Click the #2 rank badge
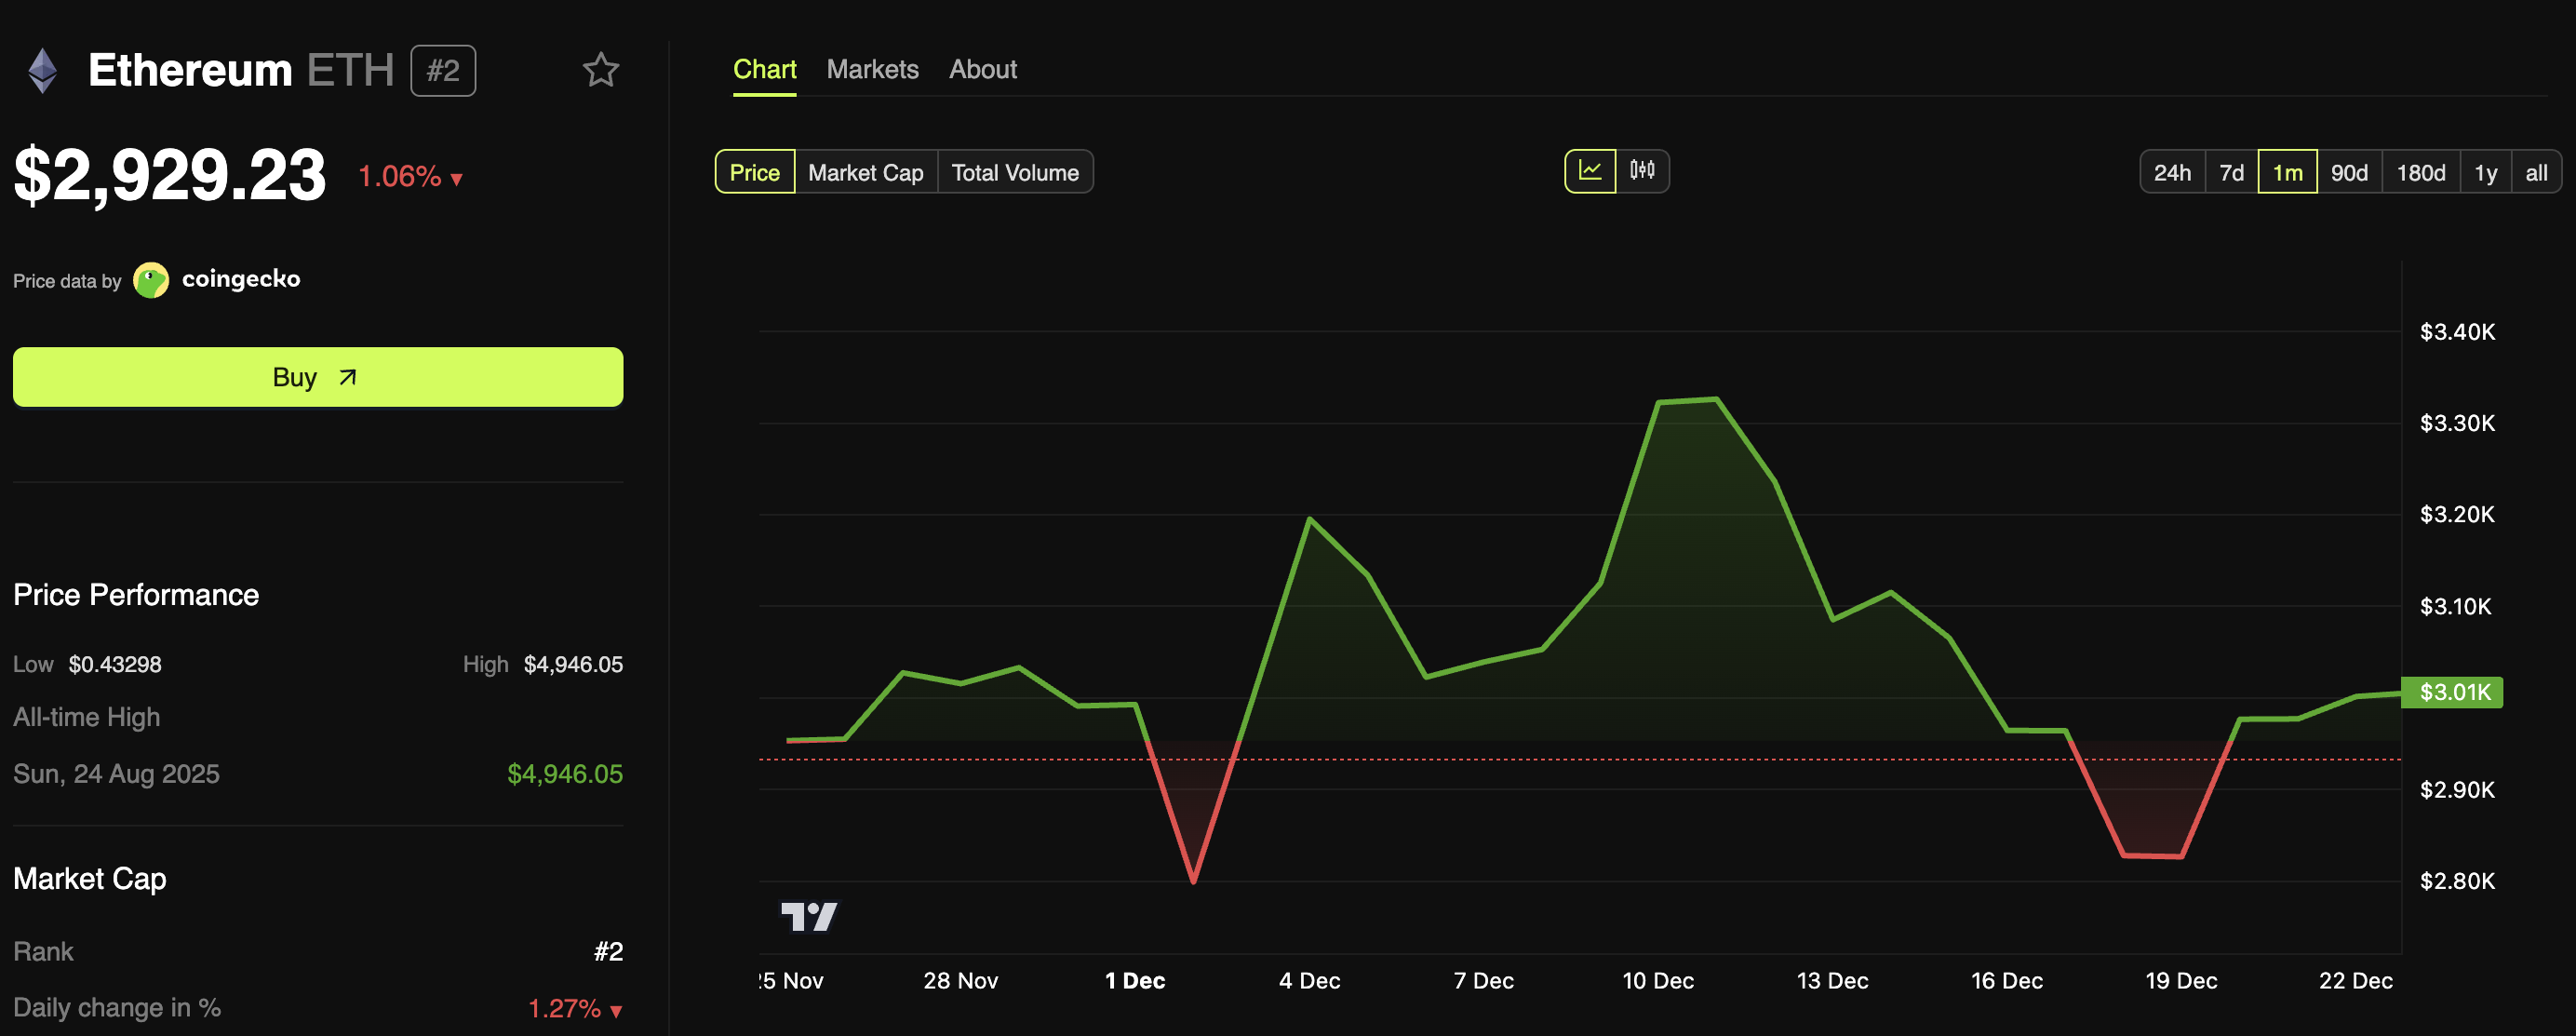2576x1036 pixels. click(443, 70)
